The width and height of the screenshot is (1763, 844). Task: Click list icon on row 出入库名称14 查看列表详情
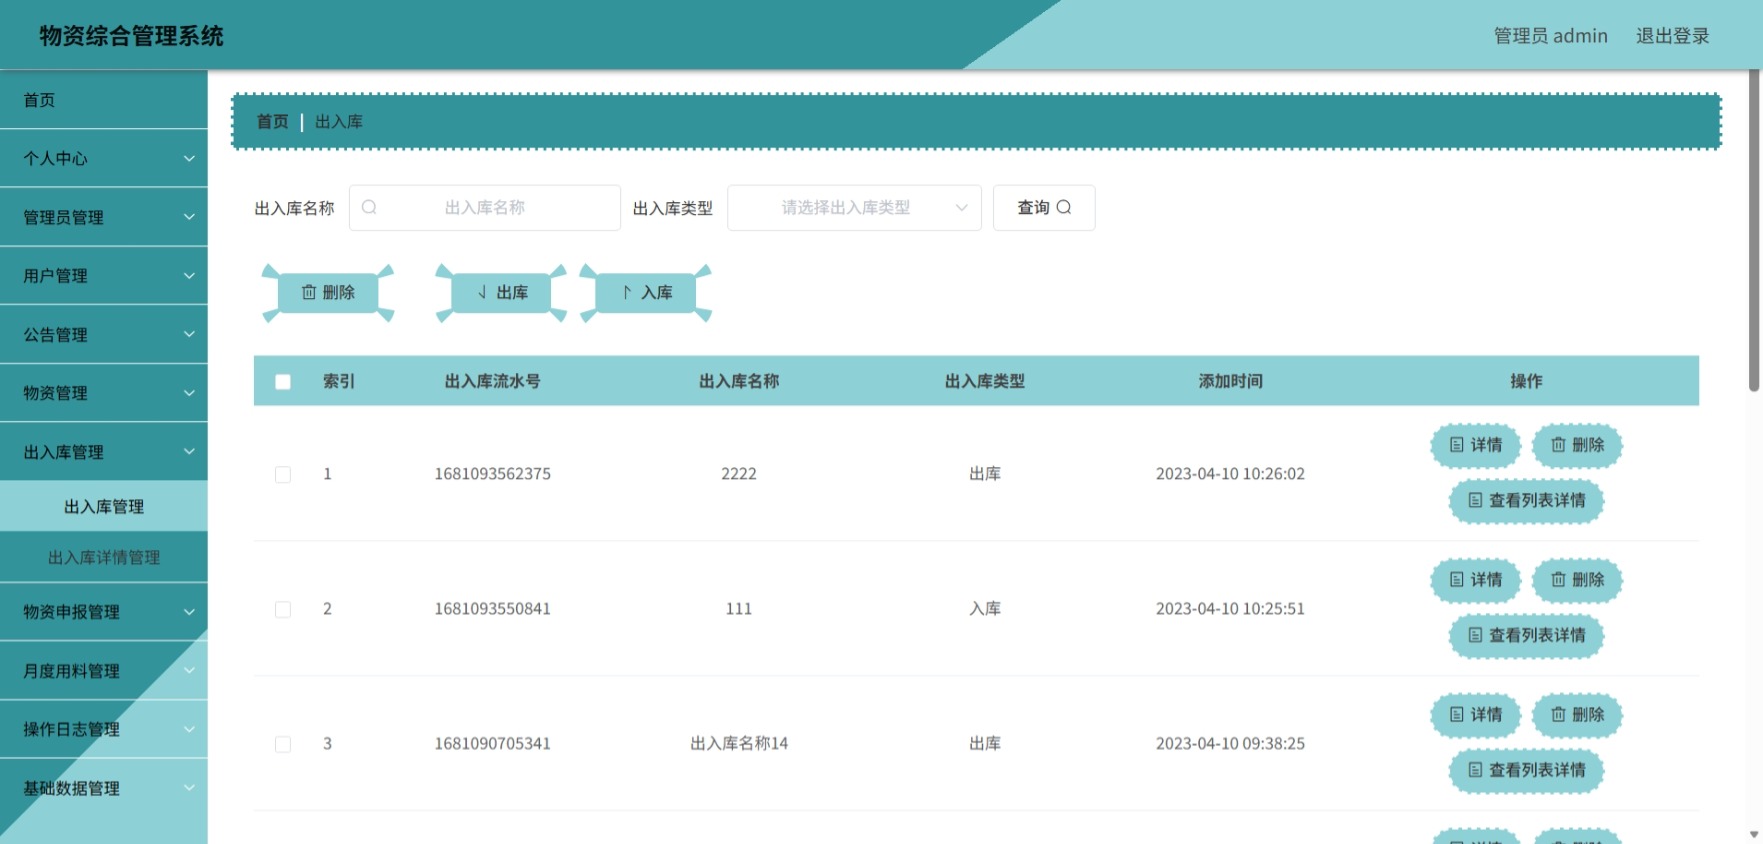pos(1475,770)
